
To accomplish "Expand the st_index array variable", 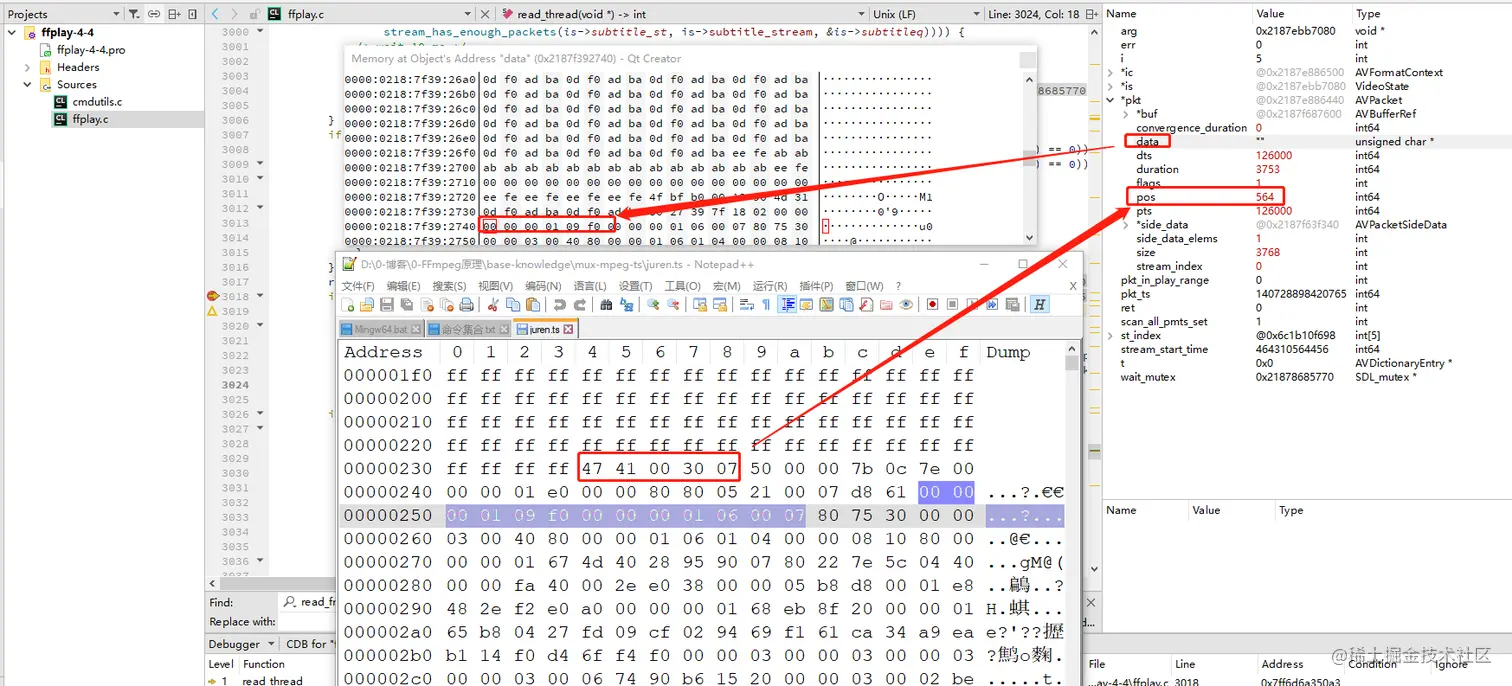I will [1111, 336].
